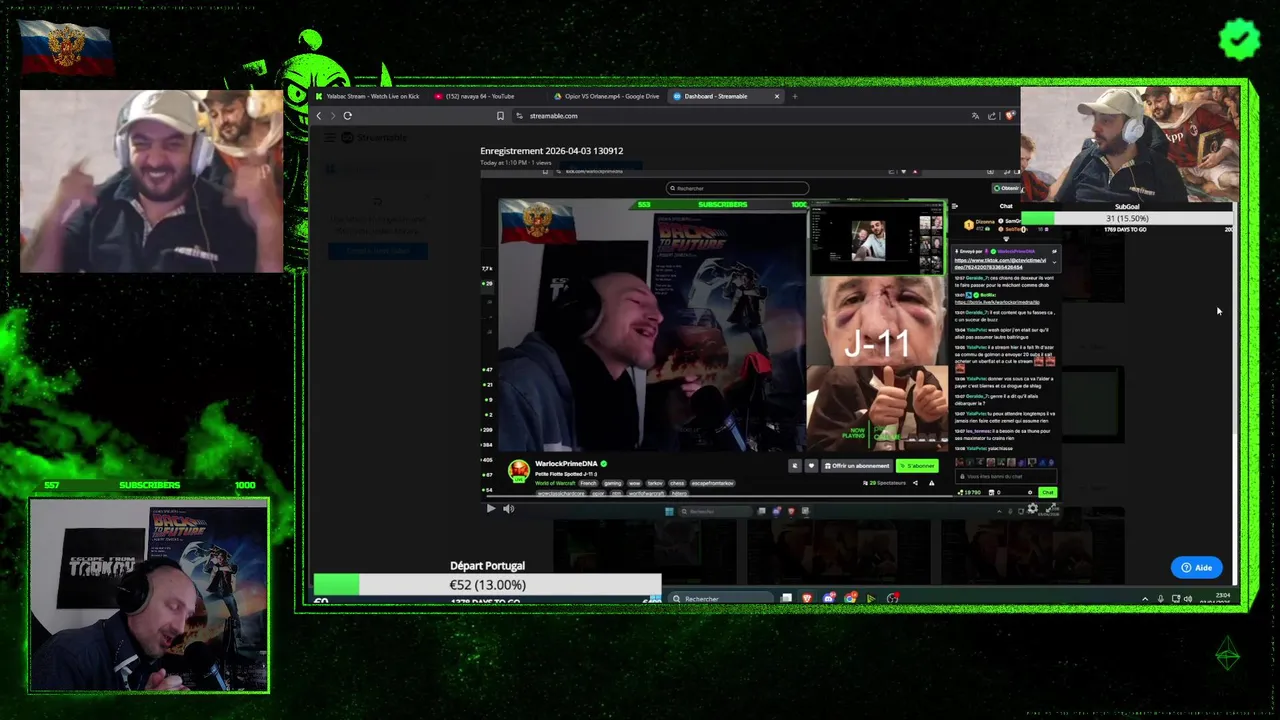The height and width of the screenshot is (720, 1280).
Task: Open the Aide help button
Action: click(x=1196, y=567)
